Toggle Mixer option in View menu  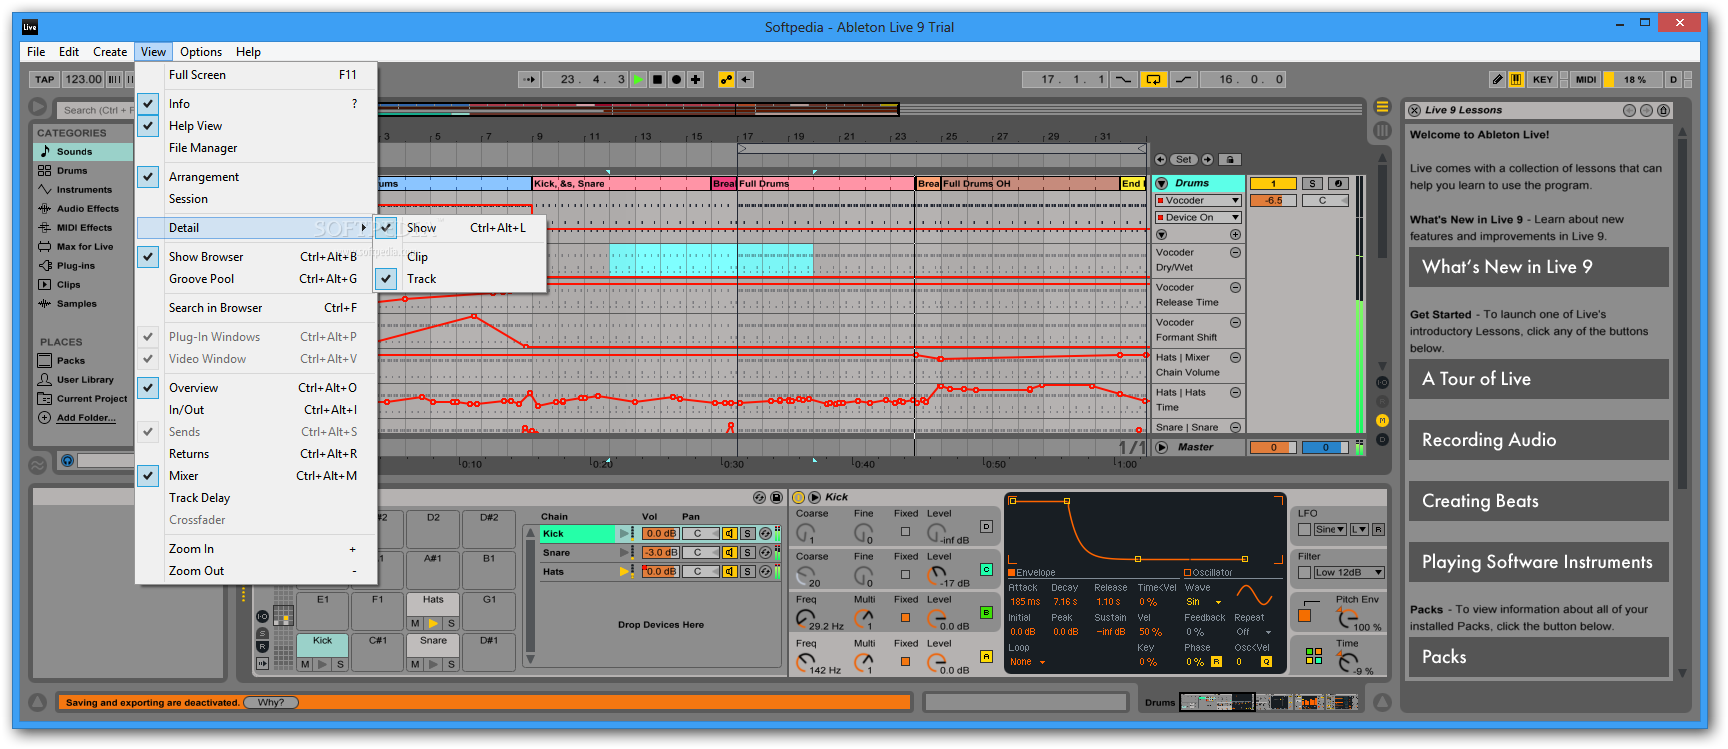tap(148, 476)
